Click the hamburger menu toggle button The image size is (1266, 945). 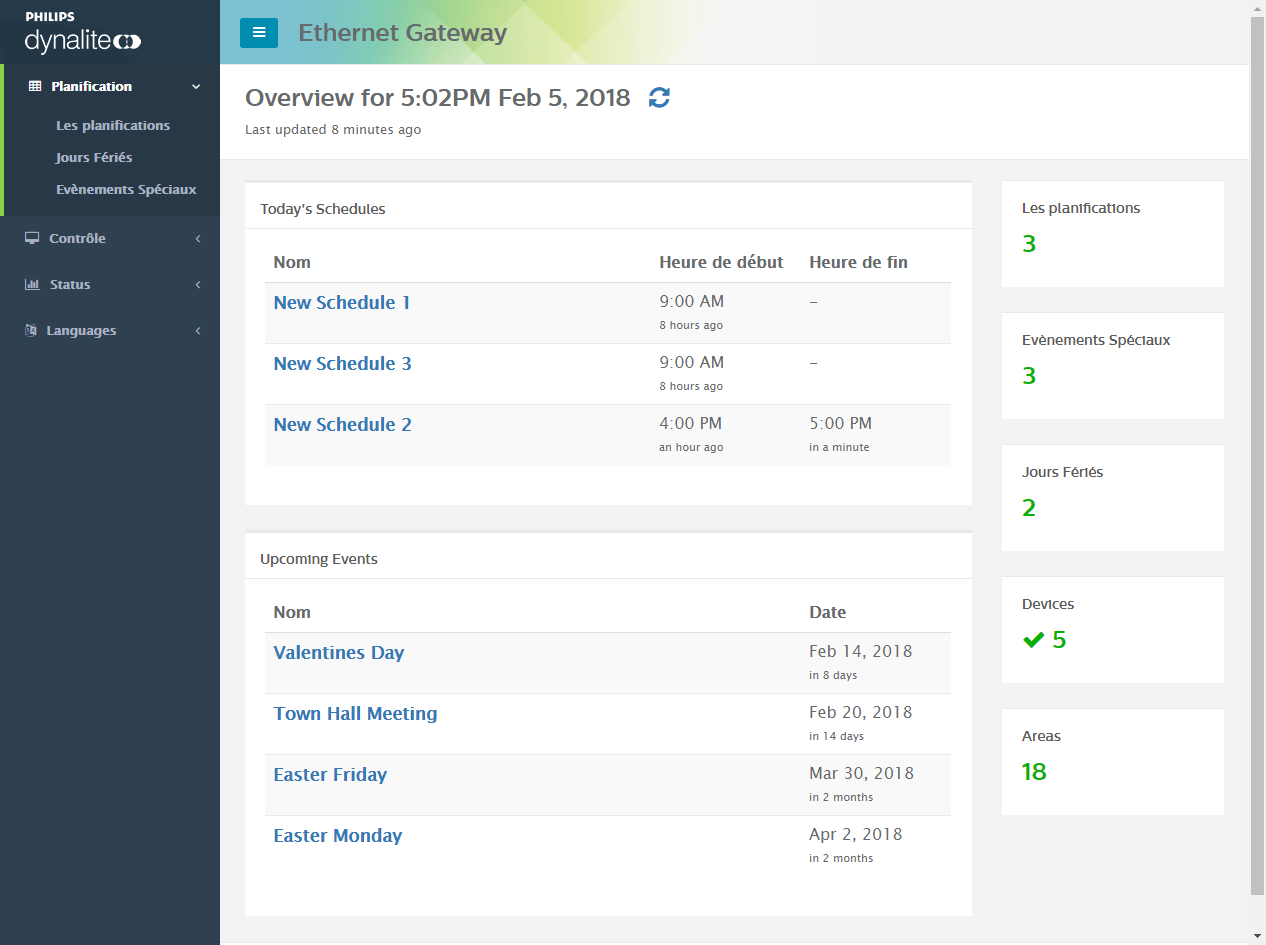pyautogui.click(x=259, y=32)
